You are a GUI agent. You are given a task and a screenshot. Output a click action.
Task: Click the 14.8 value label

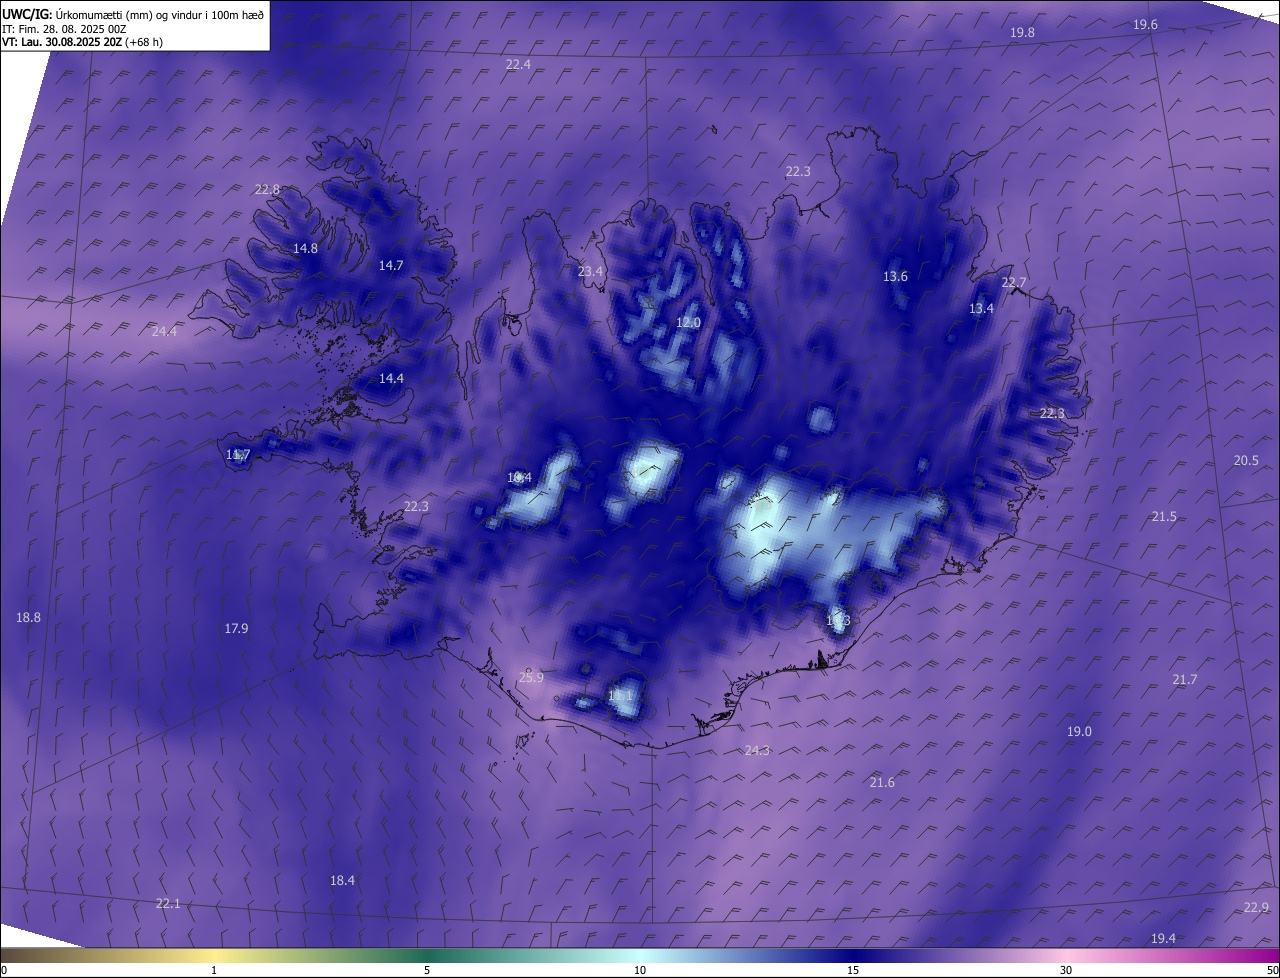305,248
